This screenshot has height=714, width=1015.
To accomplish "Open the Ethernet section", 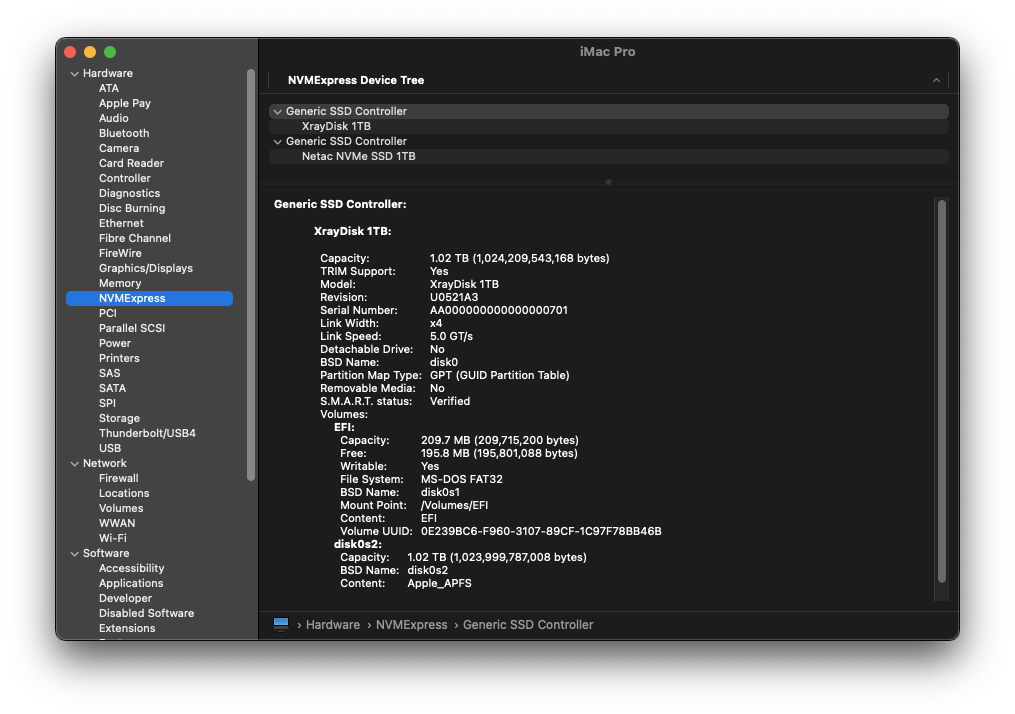I will coord(121,223).
